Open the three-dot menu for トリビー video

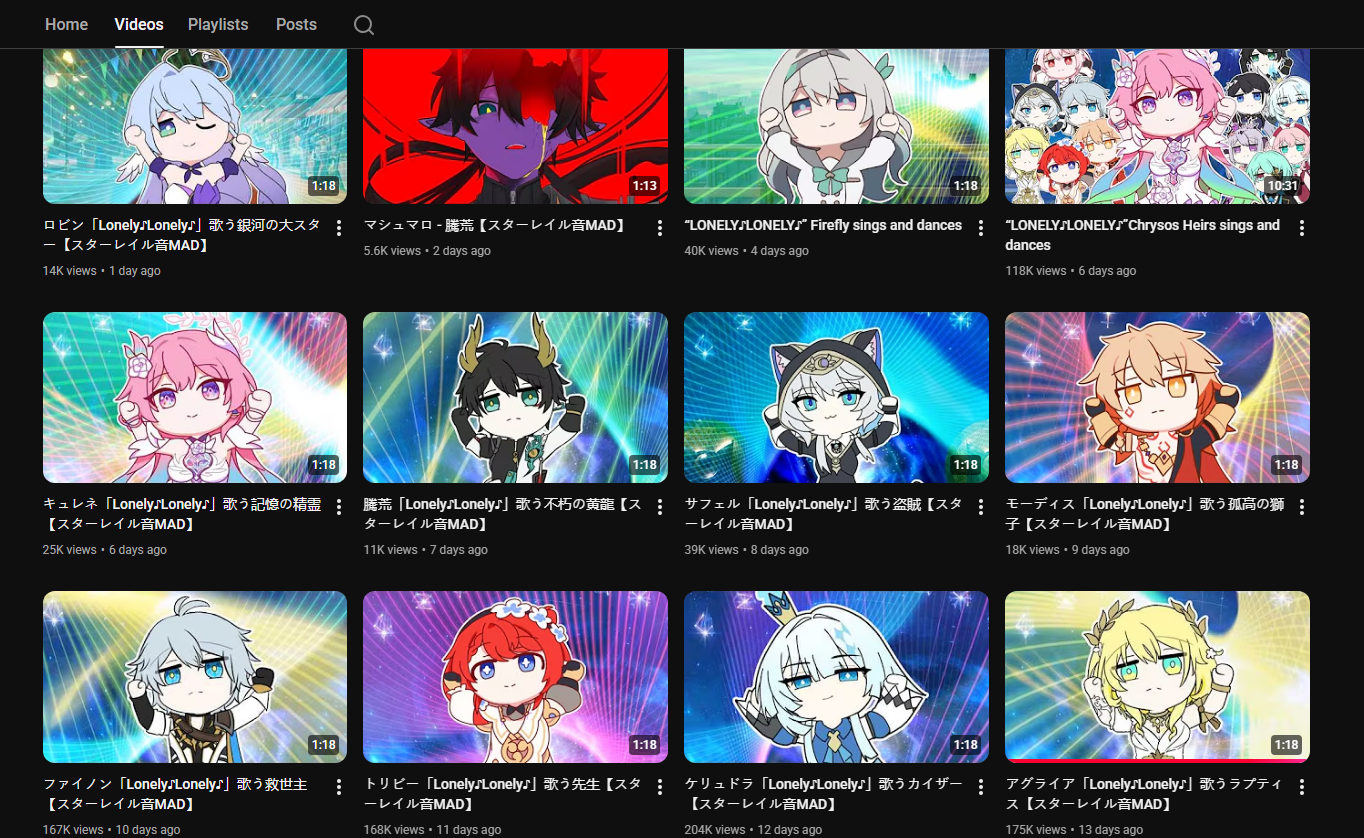coord(660,787)
